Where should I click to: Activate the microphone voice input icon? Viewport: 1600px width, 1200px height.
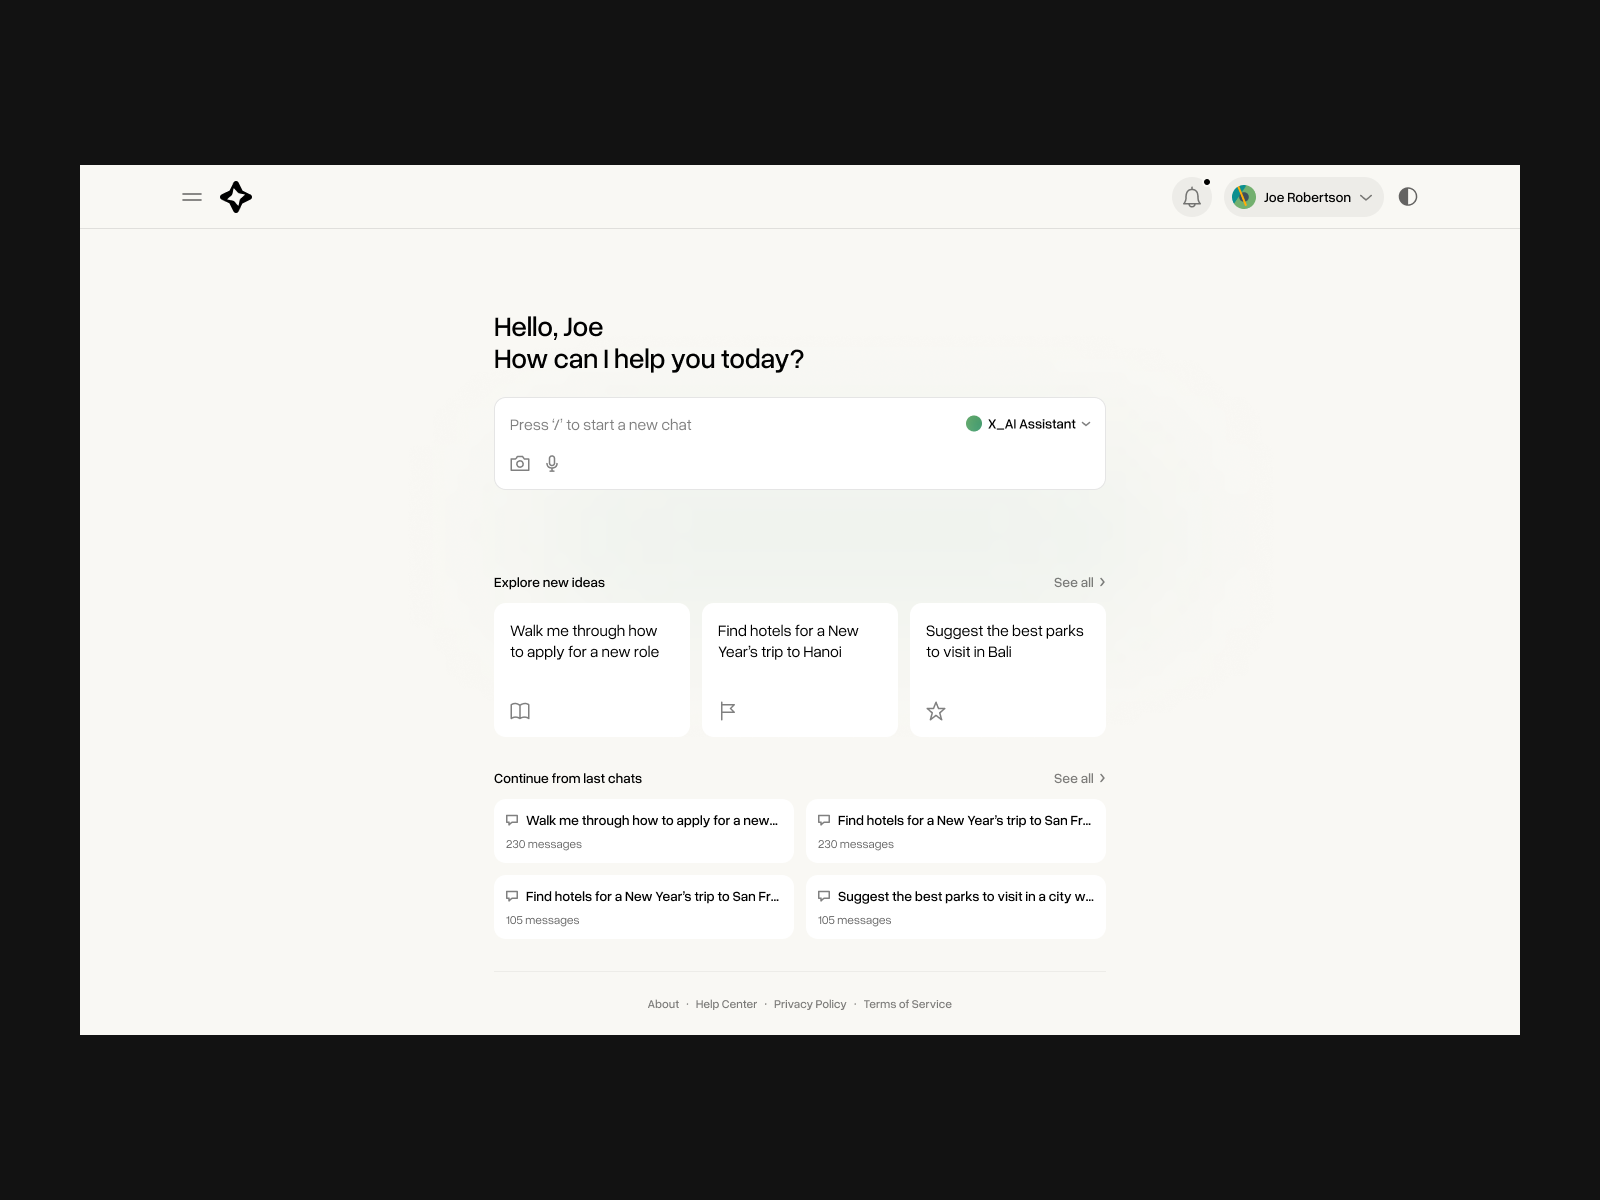coord(551,463)
